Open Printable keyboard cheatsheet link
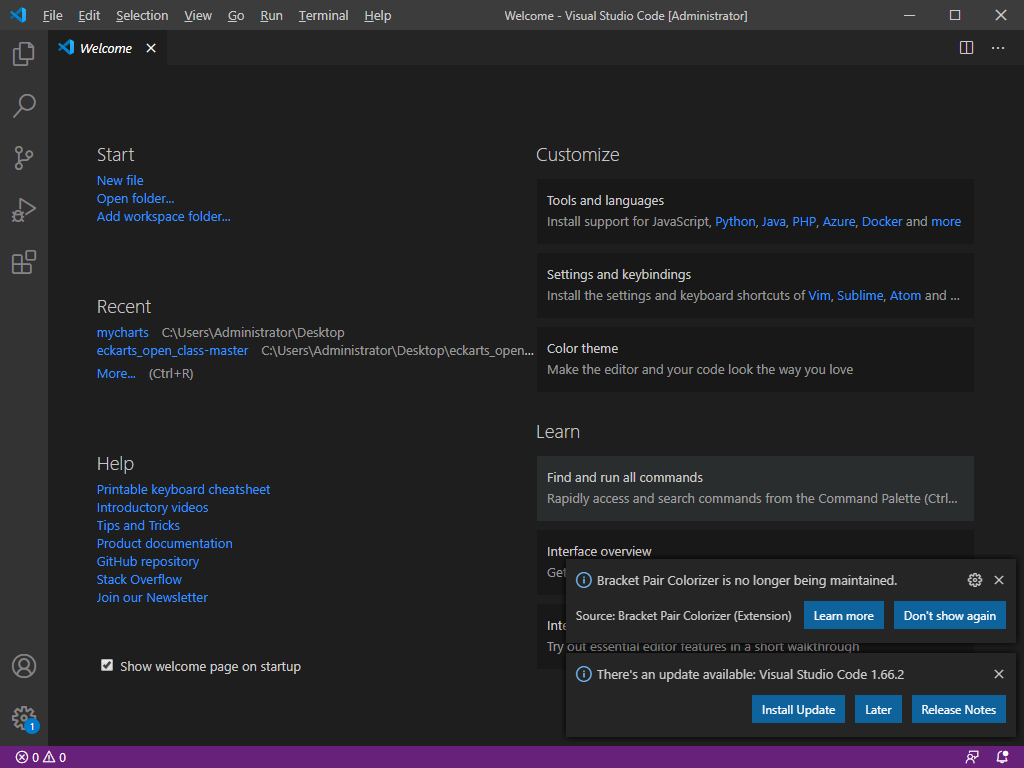 coord(183,489)
